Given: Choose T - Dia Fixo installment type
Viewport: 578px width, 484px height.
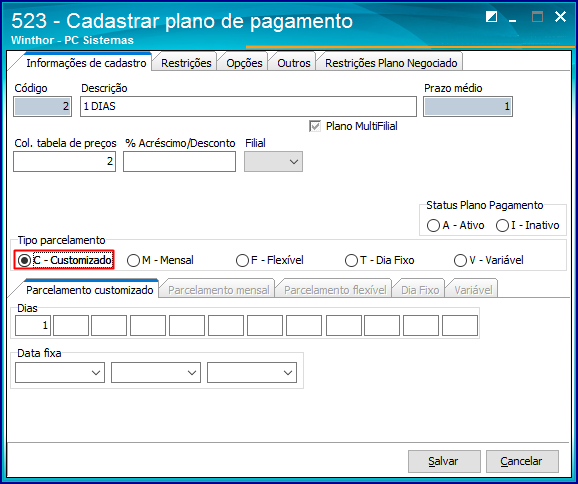Looking at the screenshot, I should (x=351, y=261).
